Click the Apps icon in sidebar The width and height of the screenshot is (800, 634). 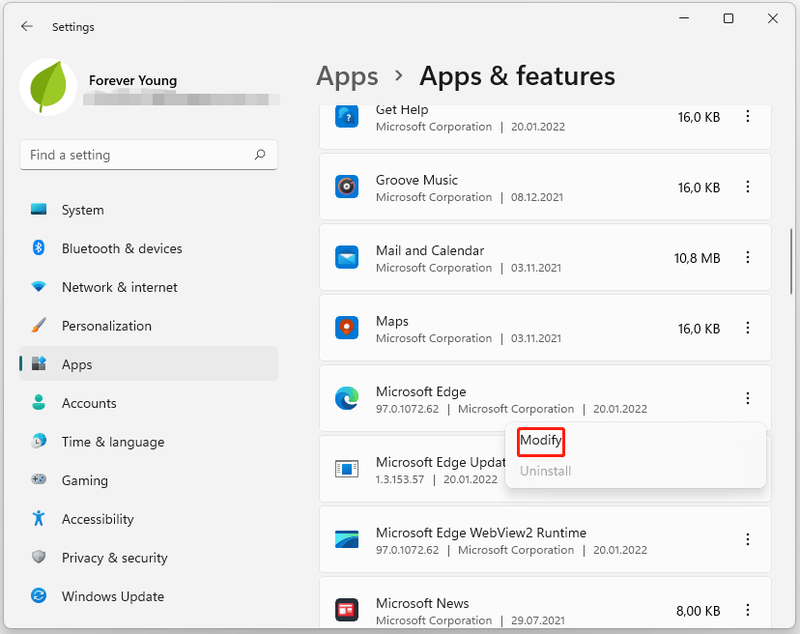tap(39, 364)
